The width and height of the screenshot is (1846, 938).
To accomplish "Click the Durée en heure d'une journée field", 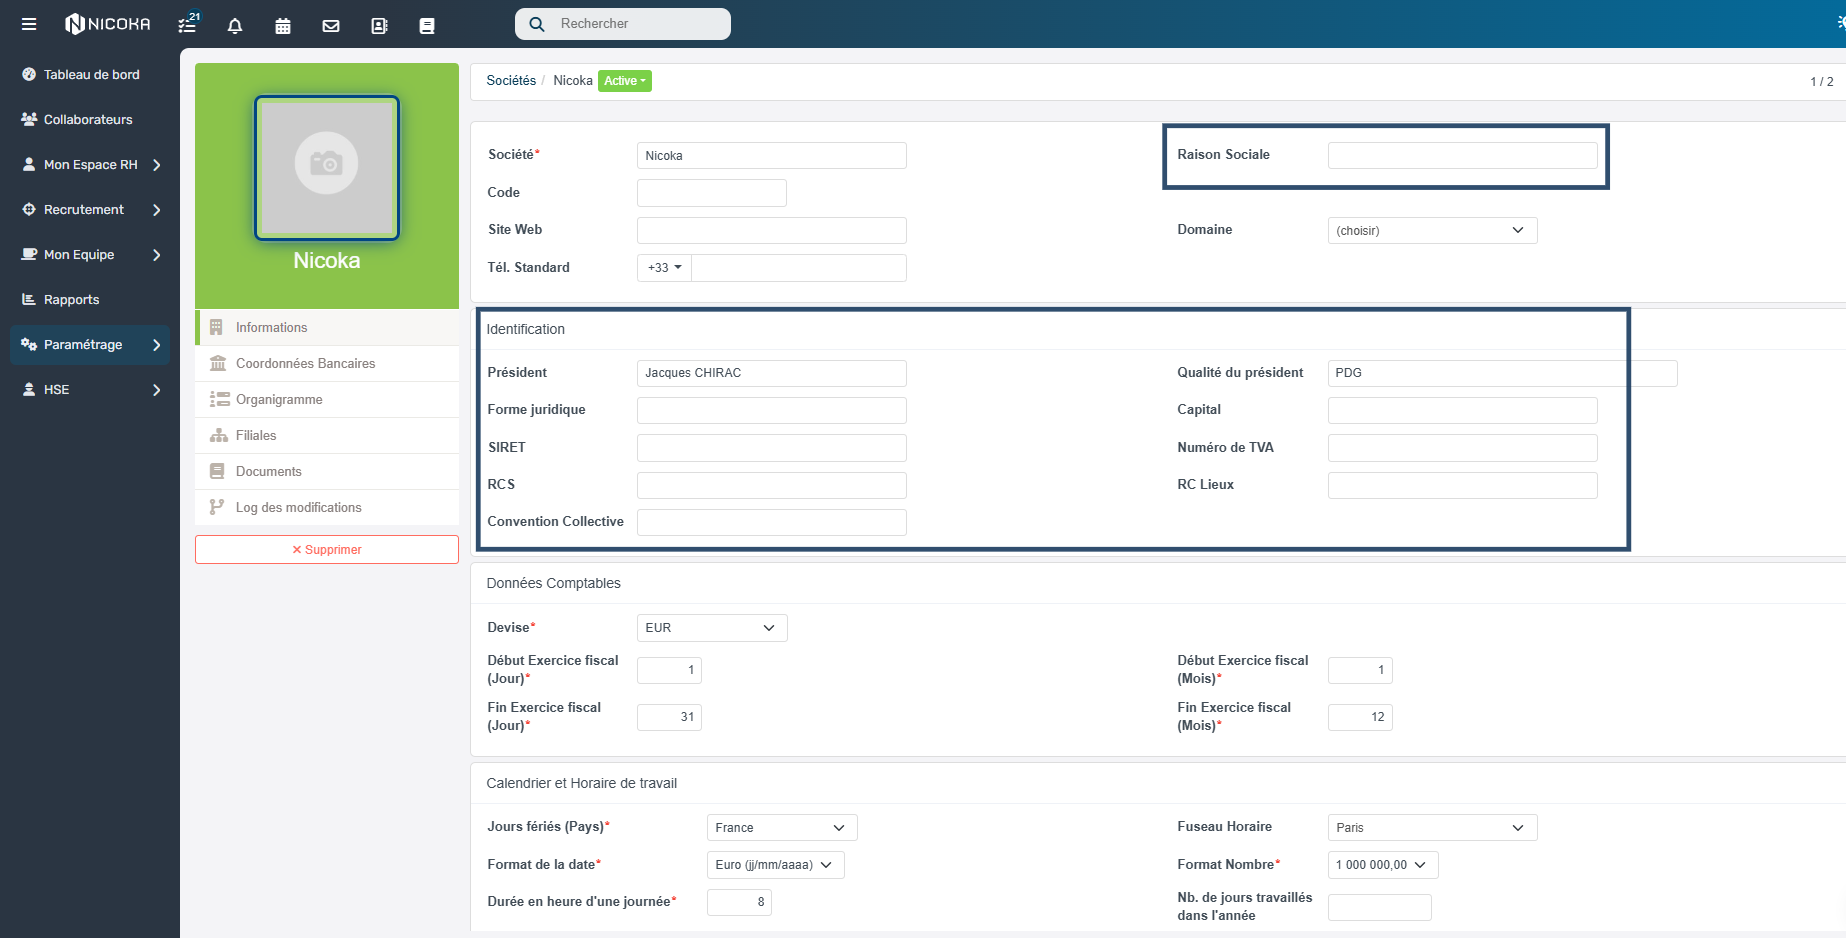I will point(739,902).
